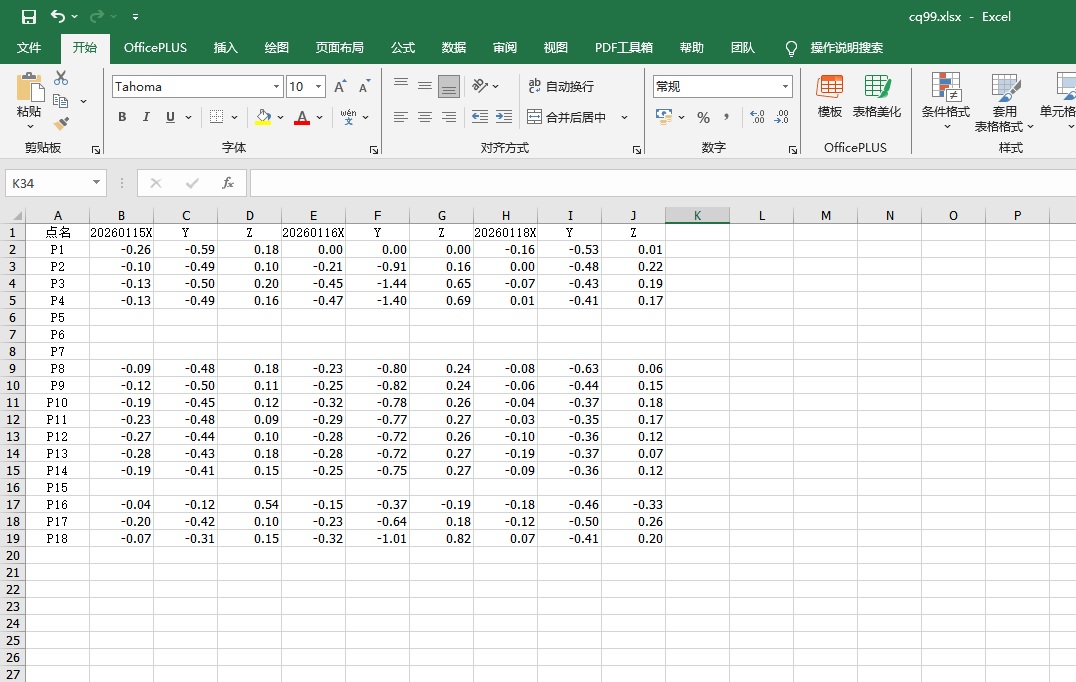Click the Save icon in title bar

click(x=29, y=17)
